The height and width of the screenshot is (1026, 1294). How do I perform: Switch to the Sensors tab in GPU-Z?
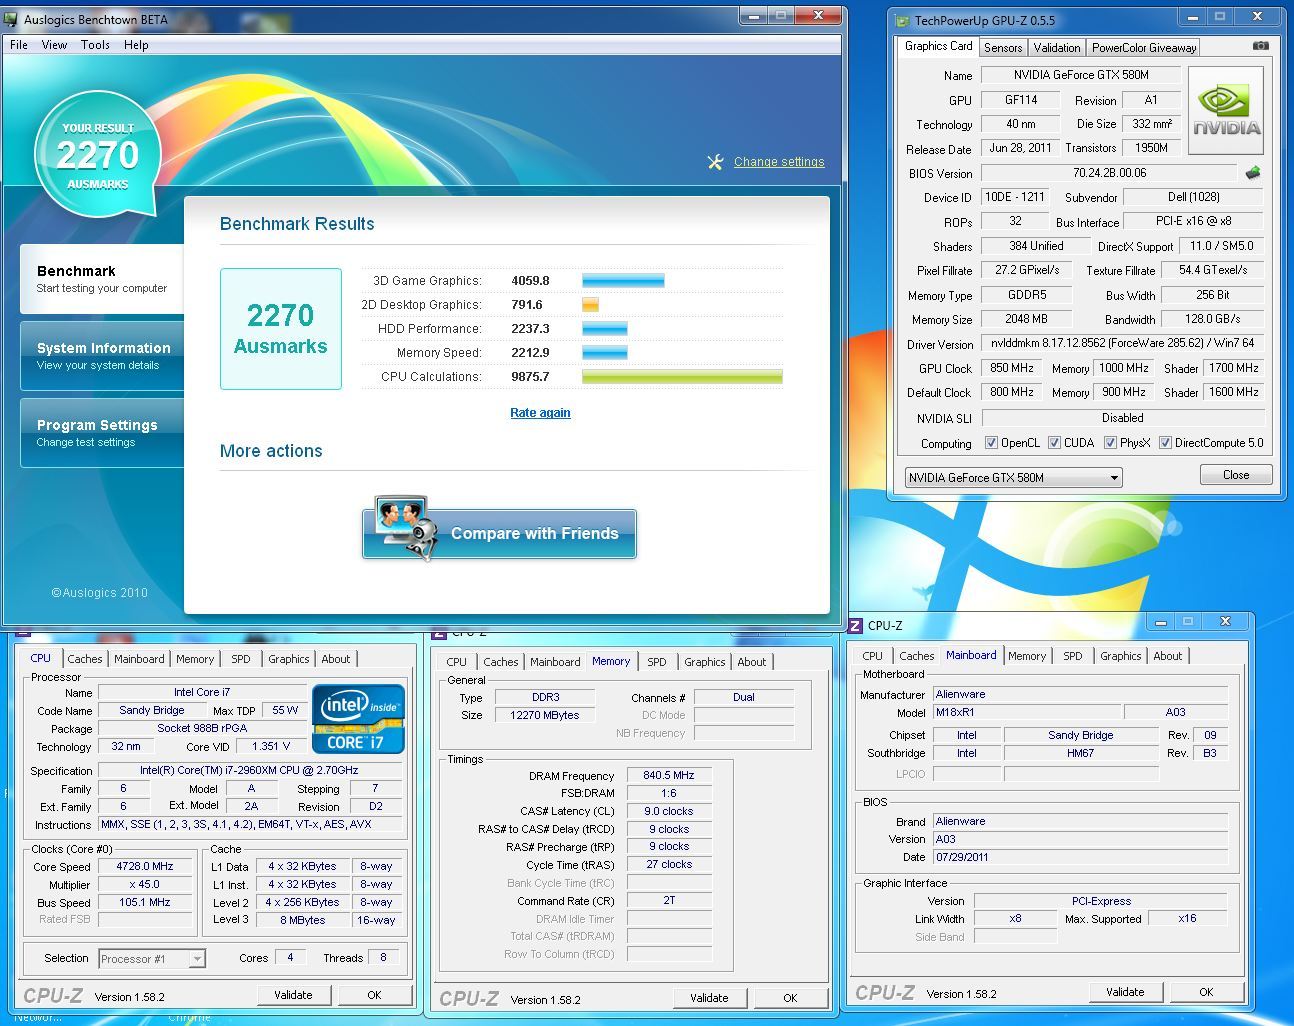pos(1003,48)
